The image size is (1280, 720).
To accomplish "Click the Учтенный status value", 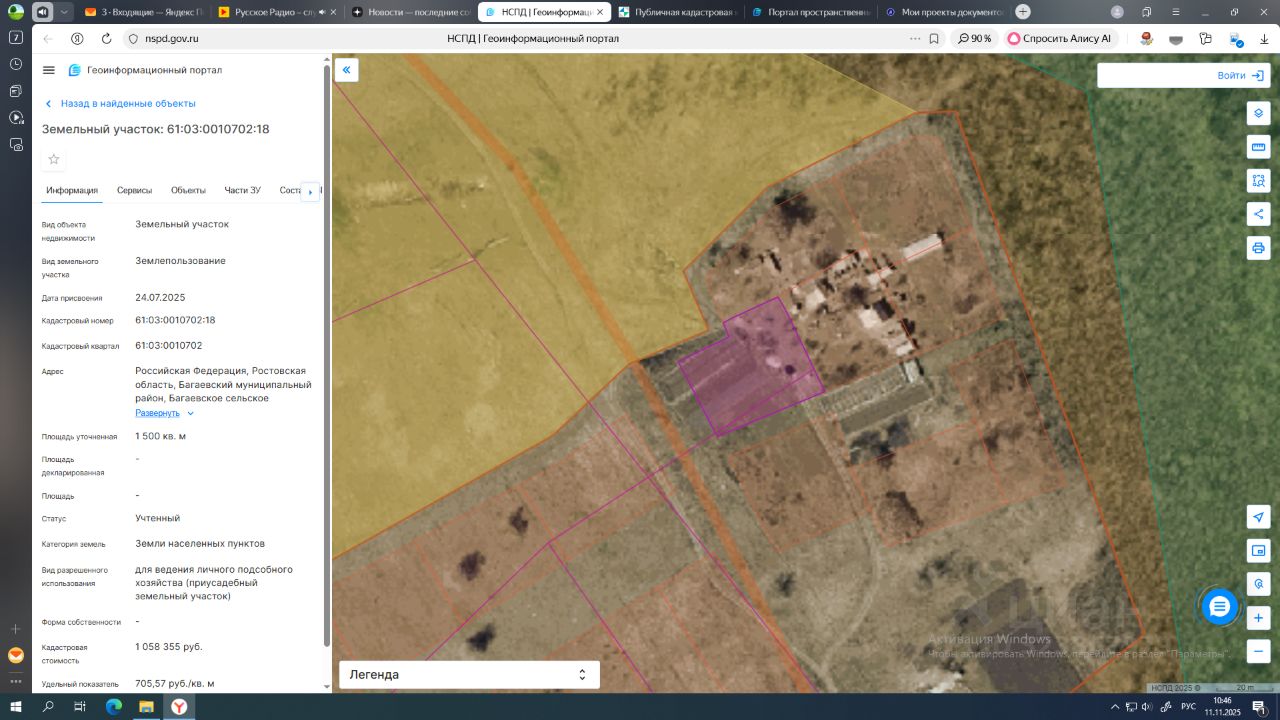I will [158, 518].
